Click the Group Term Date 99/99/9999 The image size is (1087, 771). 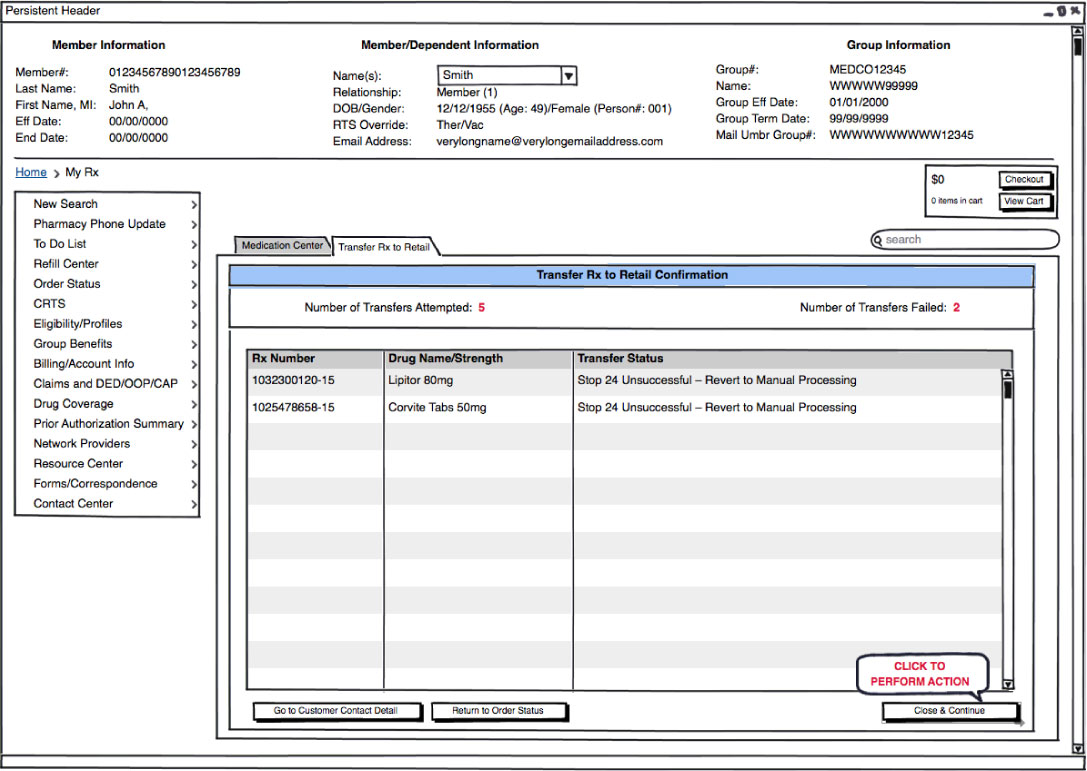pyautogui.click(x=859, y=119)
